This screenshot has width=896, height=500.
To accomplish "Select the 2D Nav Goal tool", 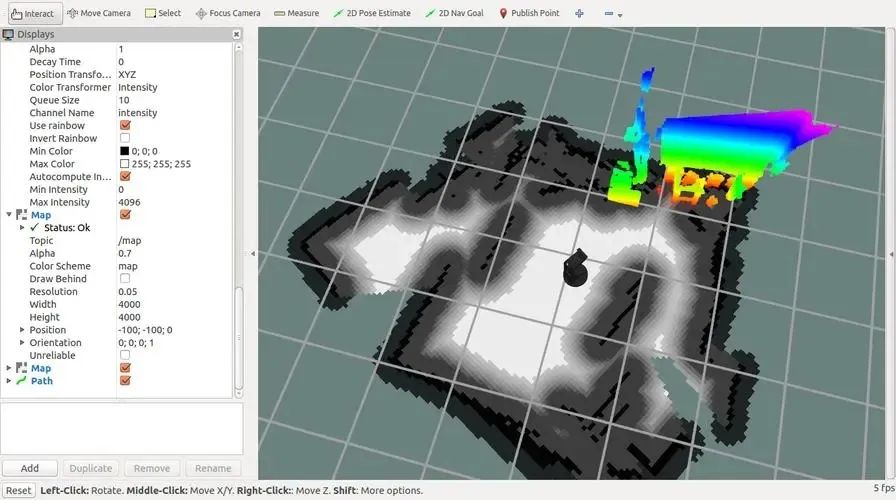I will [454, 13].
